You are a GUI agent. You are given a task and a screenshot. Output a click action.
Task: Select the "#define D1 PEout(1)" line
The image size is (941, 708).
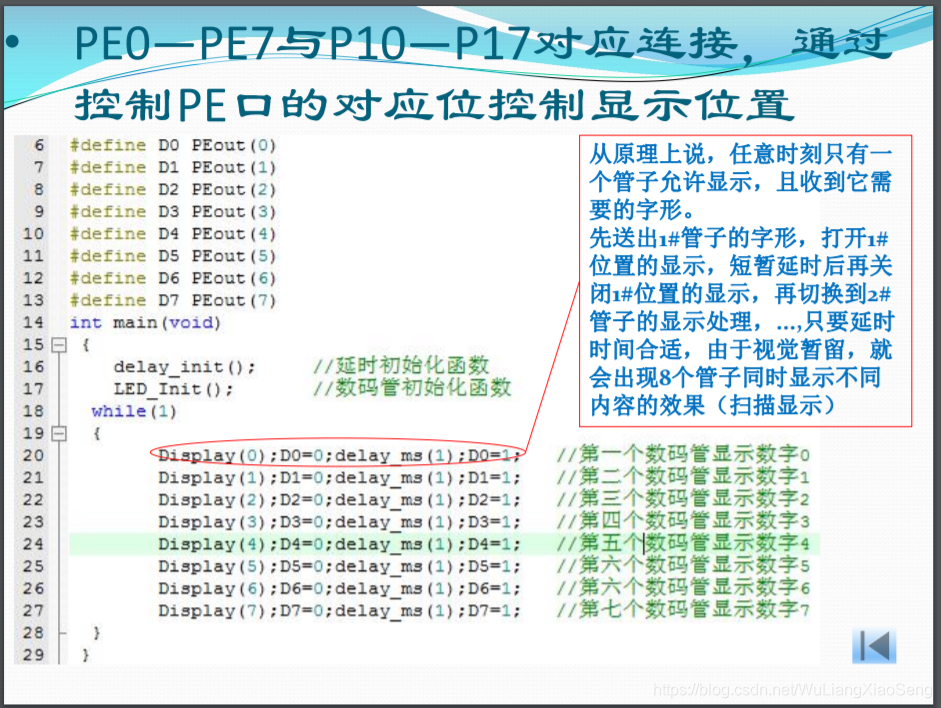click(x=173, y=167)
